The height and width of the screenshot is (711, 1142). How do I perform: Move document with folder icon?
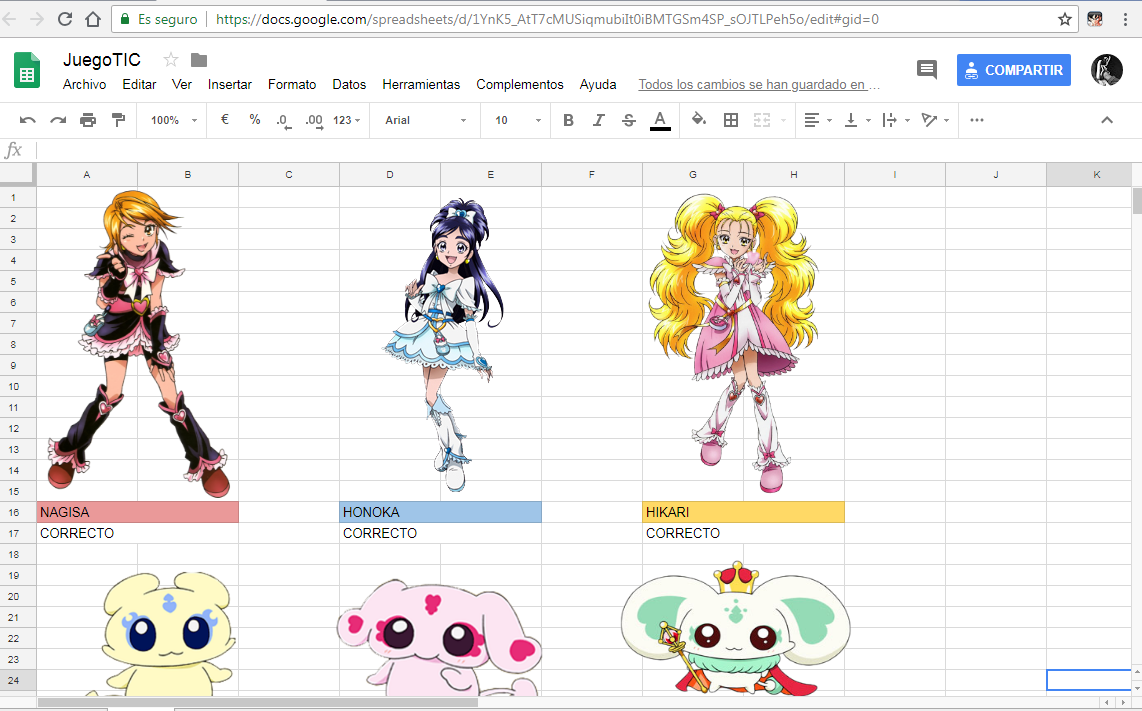click(199, 60)
